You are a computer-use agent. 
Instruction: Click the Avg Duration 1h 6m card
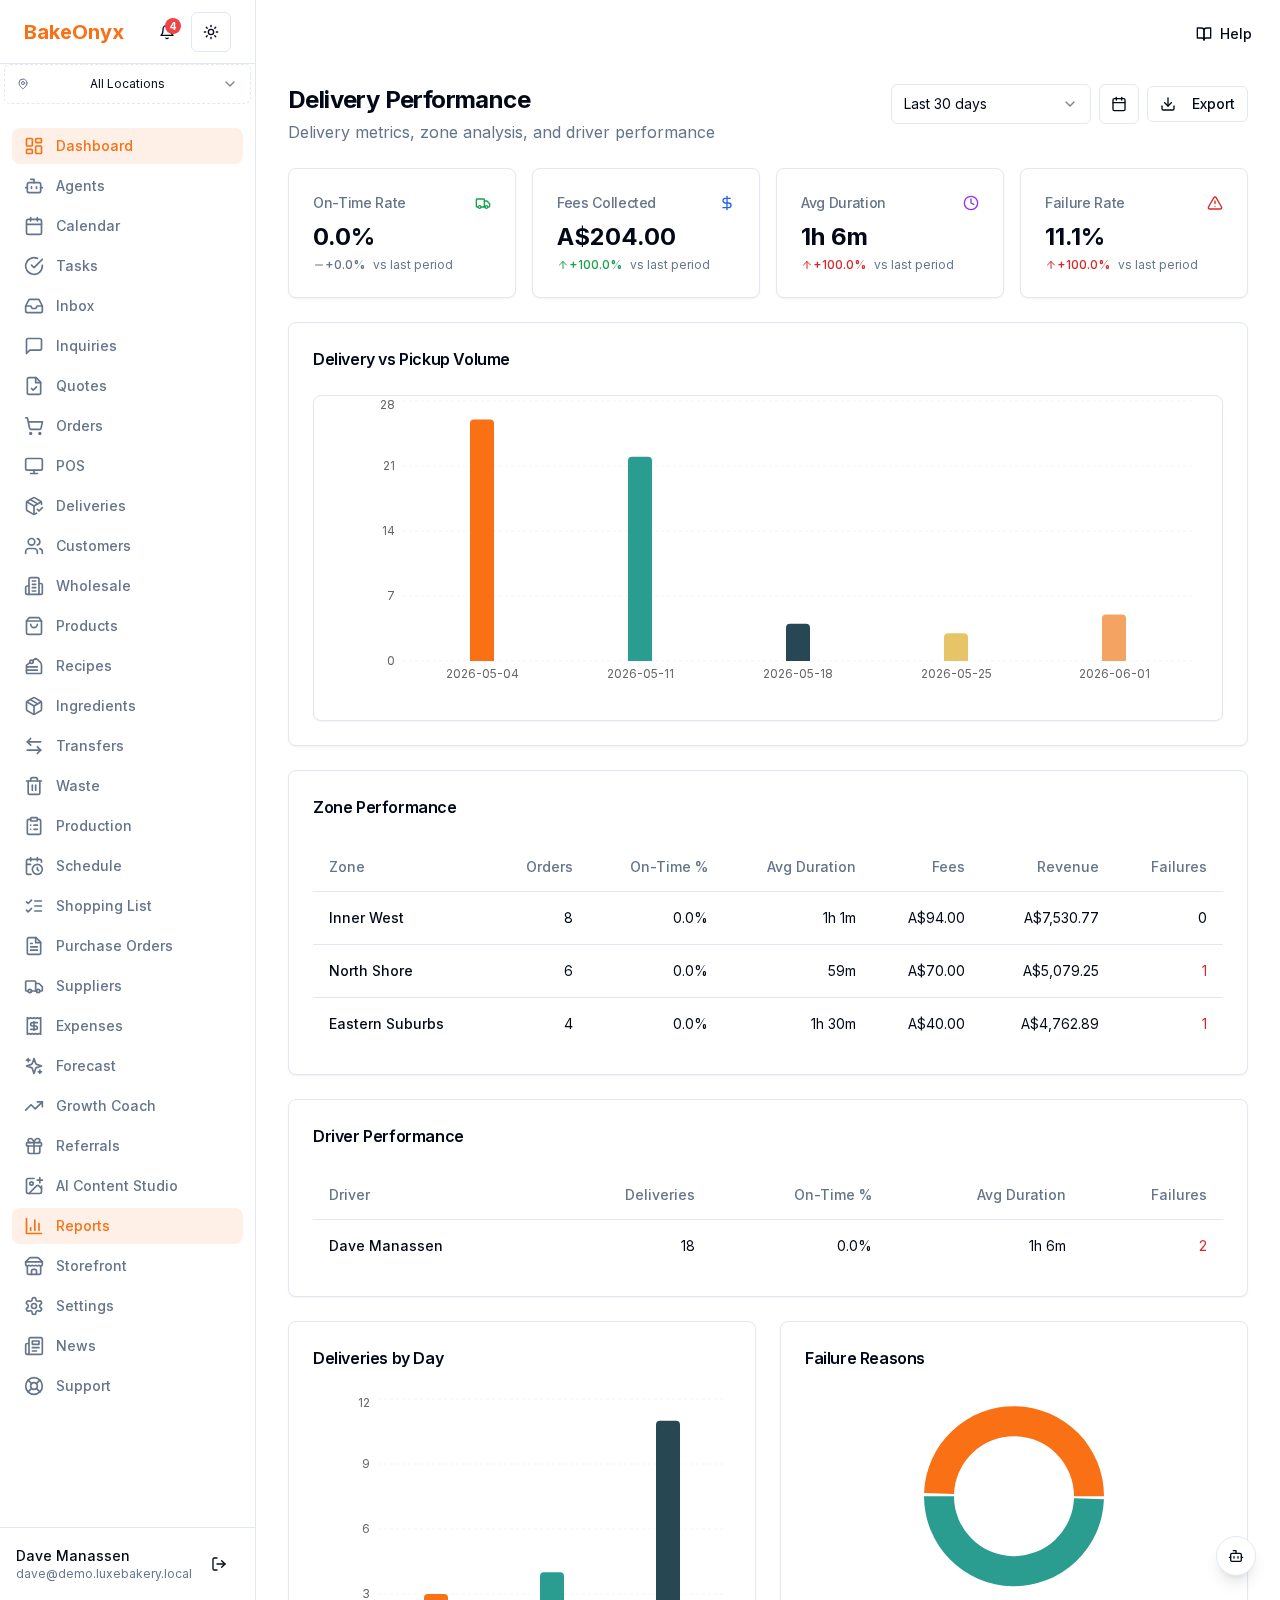(890, 233)
